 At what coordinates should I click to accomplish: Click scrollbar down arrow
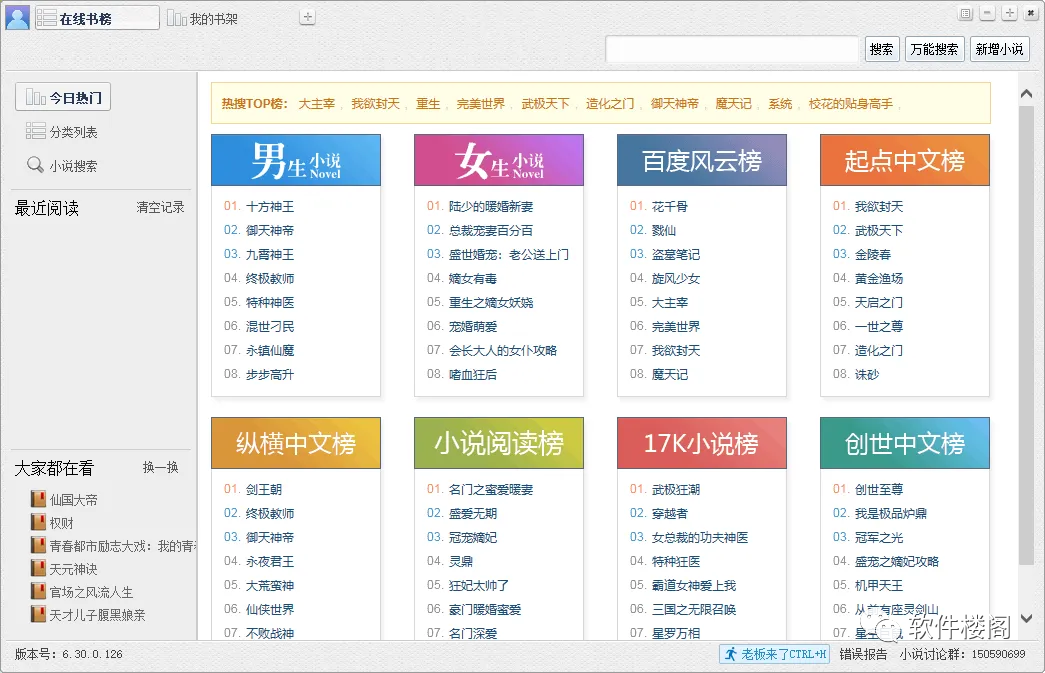(1026, 618)
